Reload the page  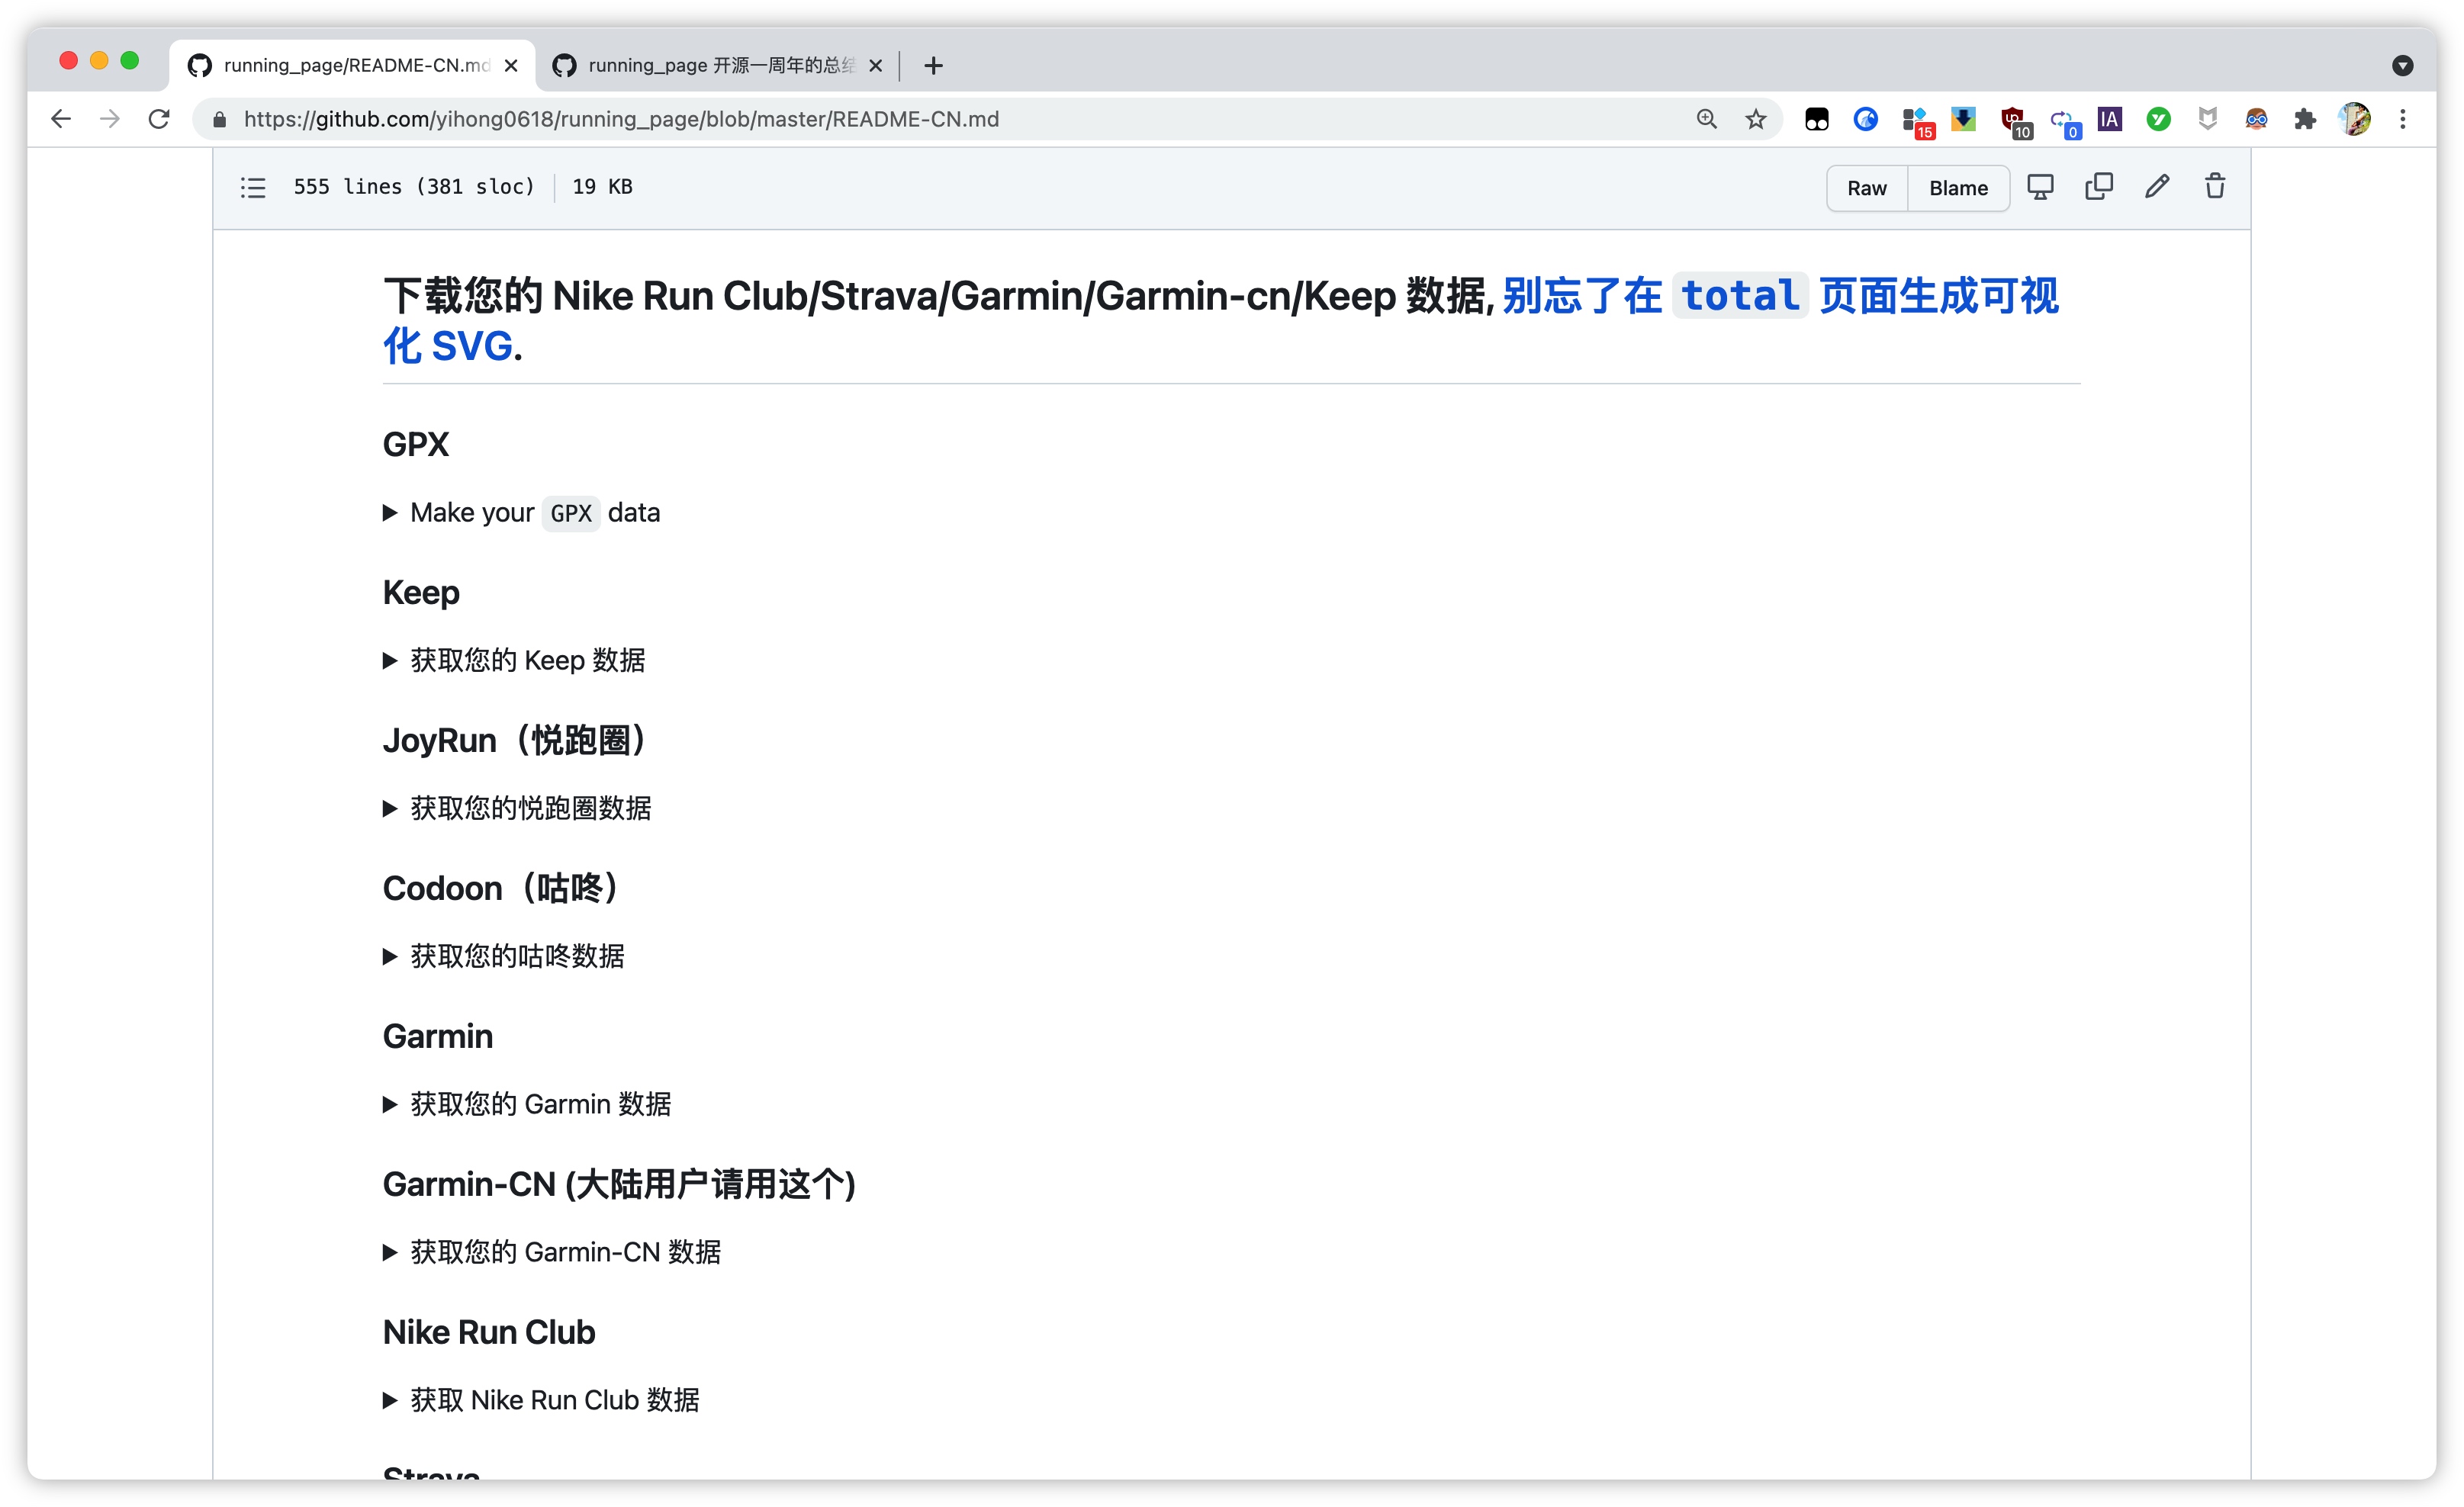pos(159,119)
